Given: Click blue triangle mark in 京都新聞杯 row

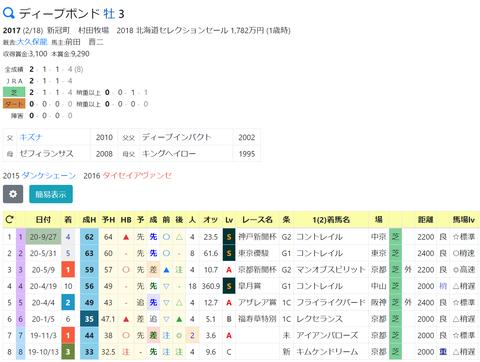Looking at the screenshot, I should 166,270.
